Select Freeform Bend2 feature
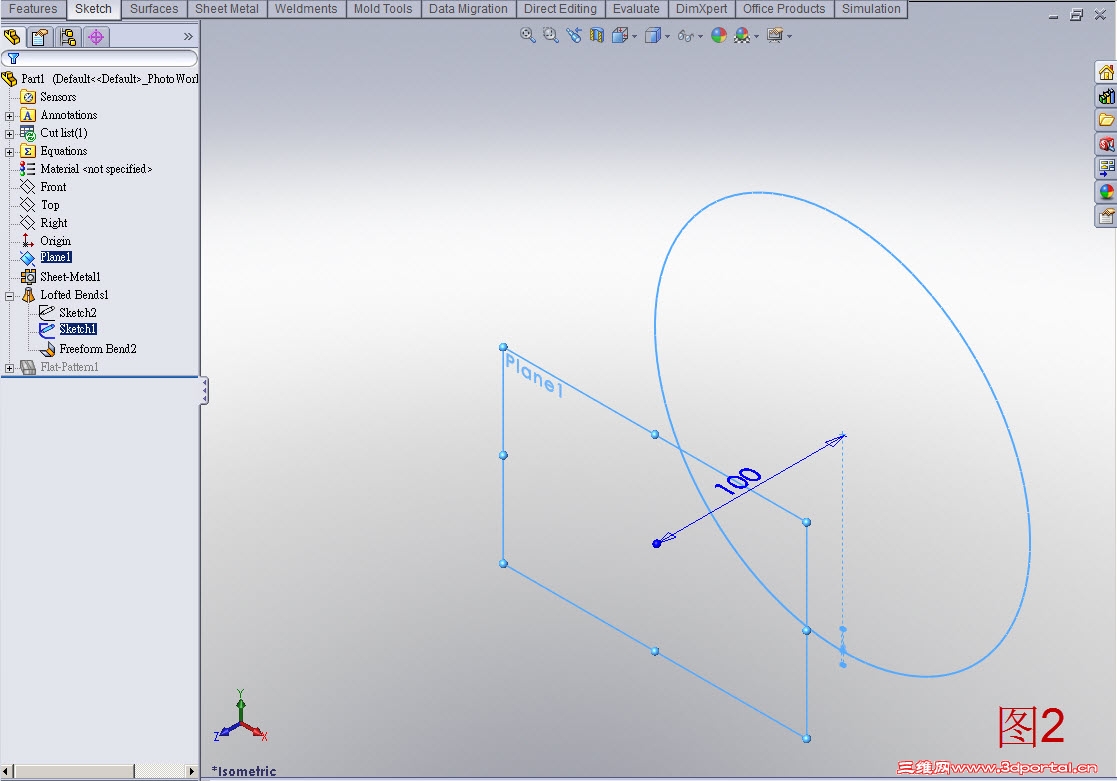Image resolution: width=1117 pixels, height=781 pixels. click(x=98, y=348)
